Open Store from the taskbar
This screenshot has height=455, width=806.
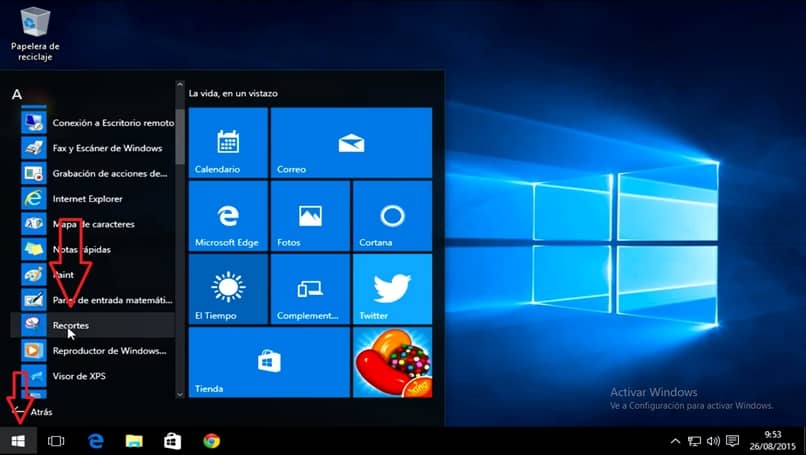[x=173, y=441]
